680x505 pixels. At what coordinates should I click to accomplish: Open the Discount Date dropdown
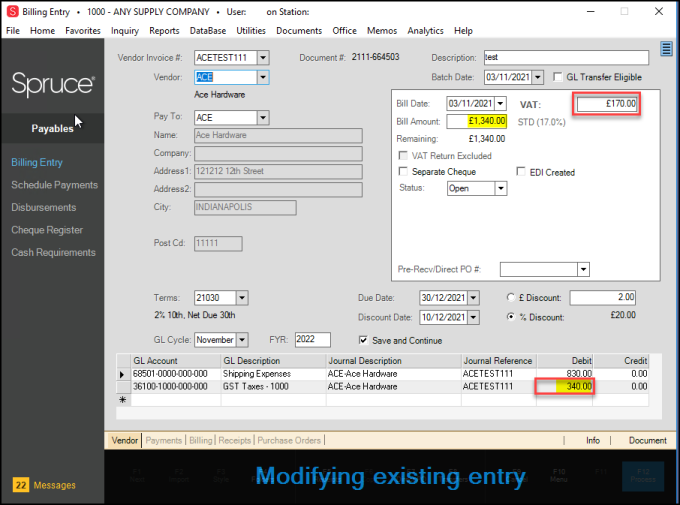(x=473, y=317)
